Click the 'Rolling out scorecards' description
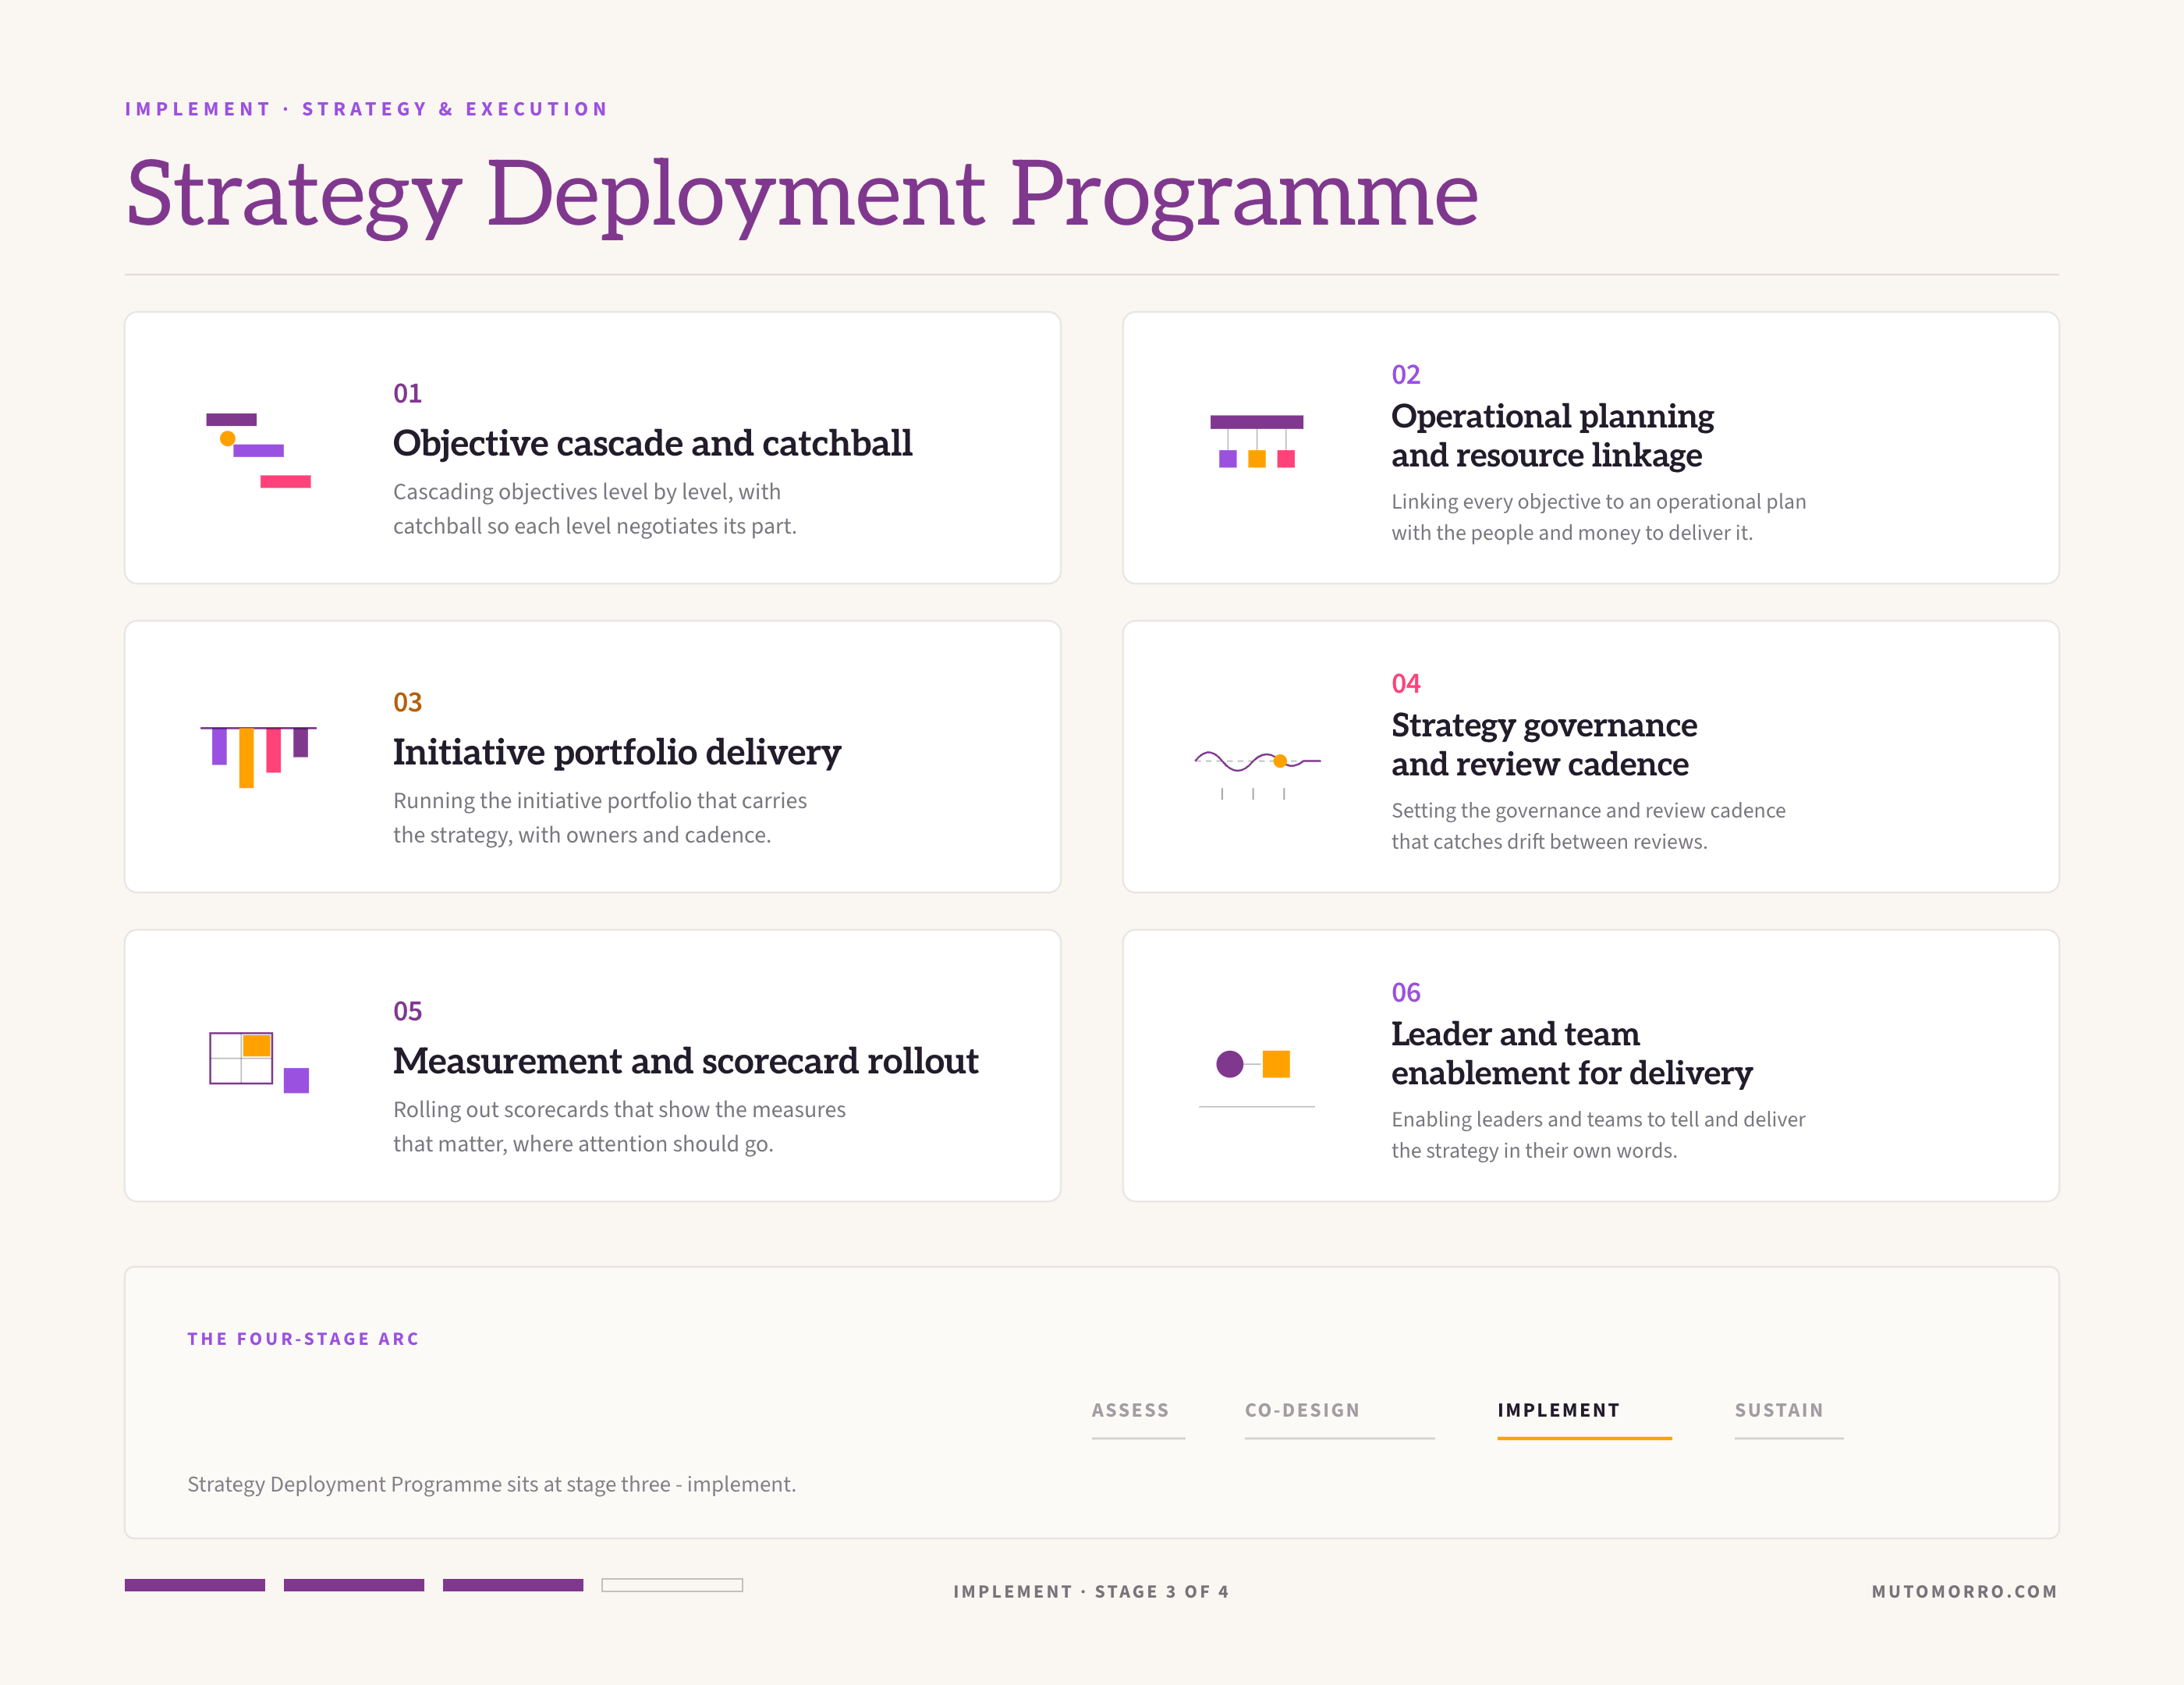Image resolution: width=2184 pixels, height=1685 pixels. click(x=619, y=1127)
